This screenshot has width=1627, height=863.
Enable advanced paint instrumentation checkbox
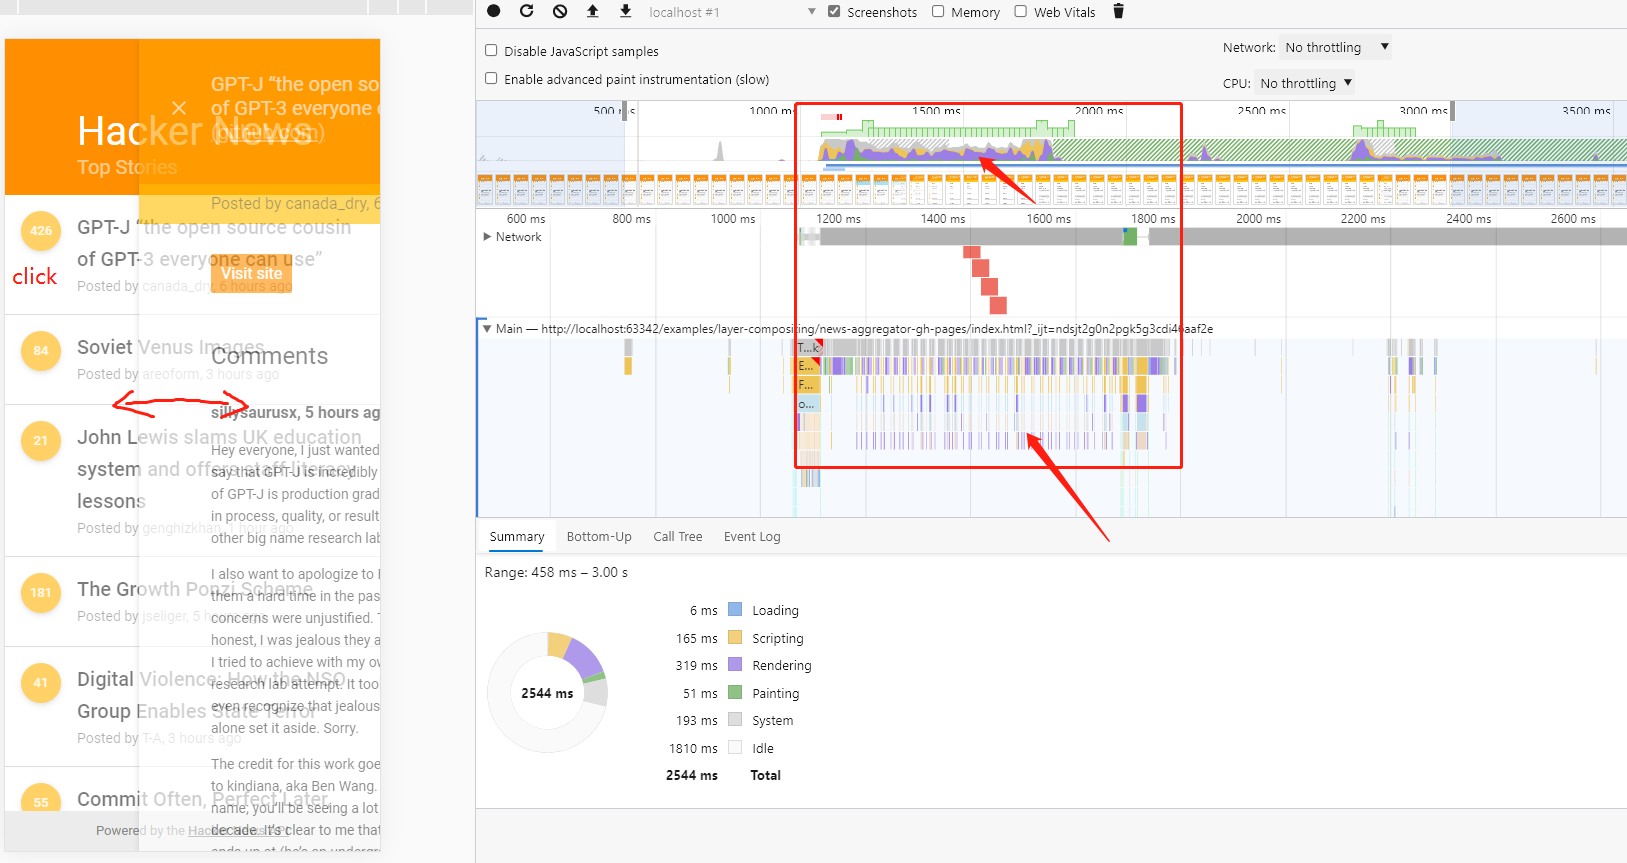click(491, 79)
